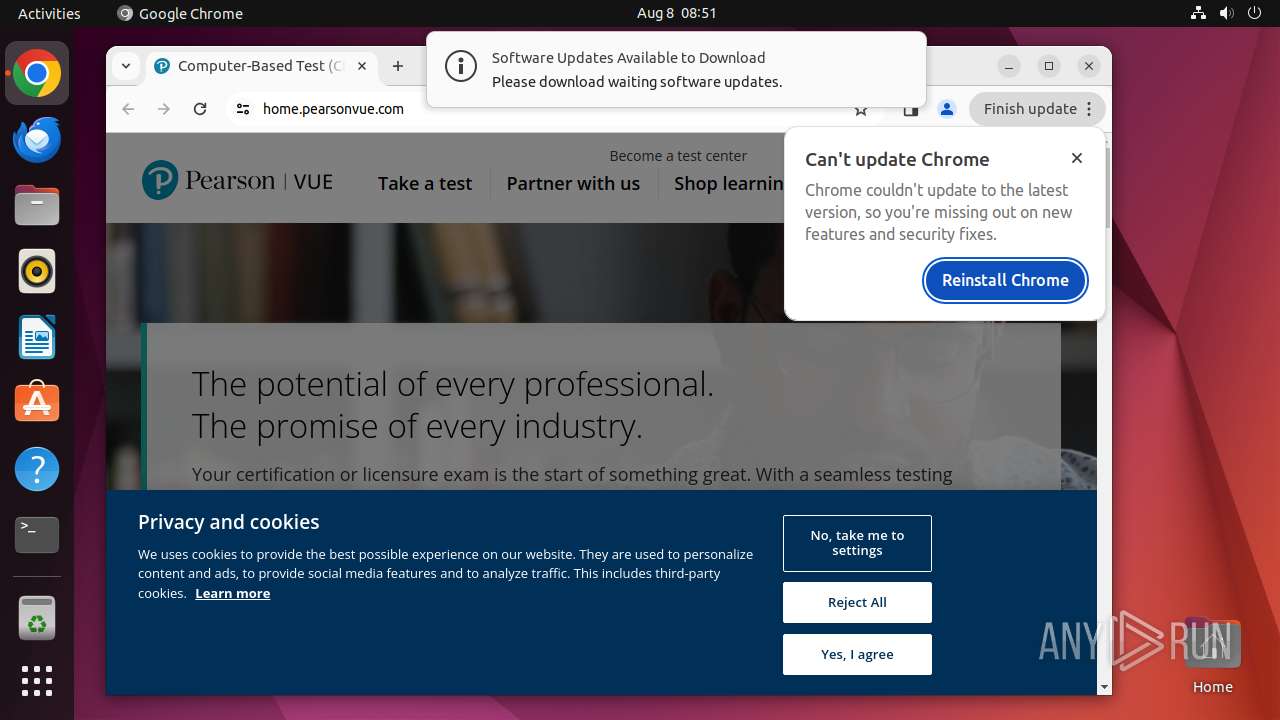Expand the tab search dropdown
Screen dimensions: 1280x720
click(x=125, y=66)
